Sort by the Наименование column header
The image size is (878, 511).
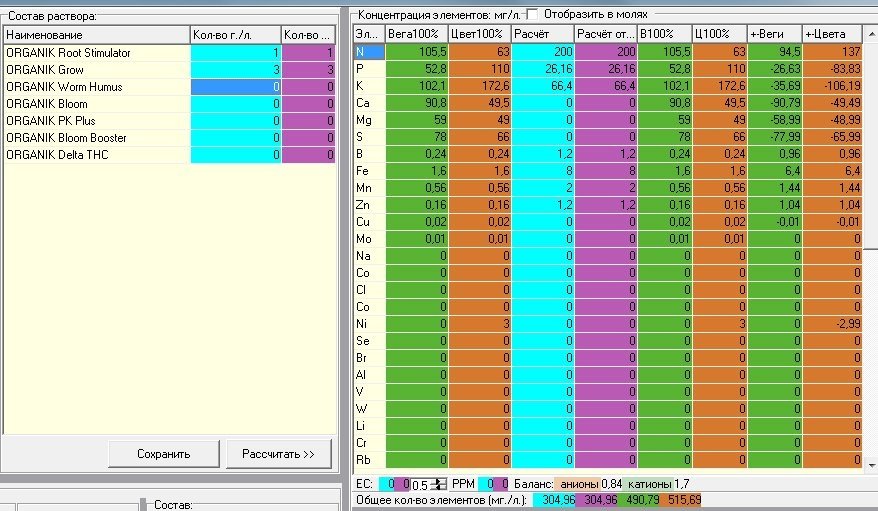pyautogui.click(x=96, y=35)
